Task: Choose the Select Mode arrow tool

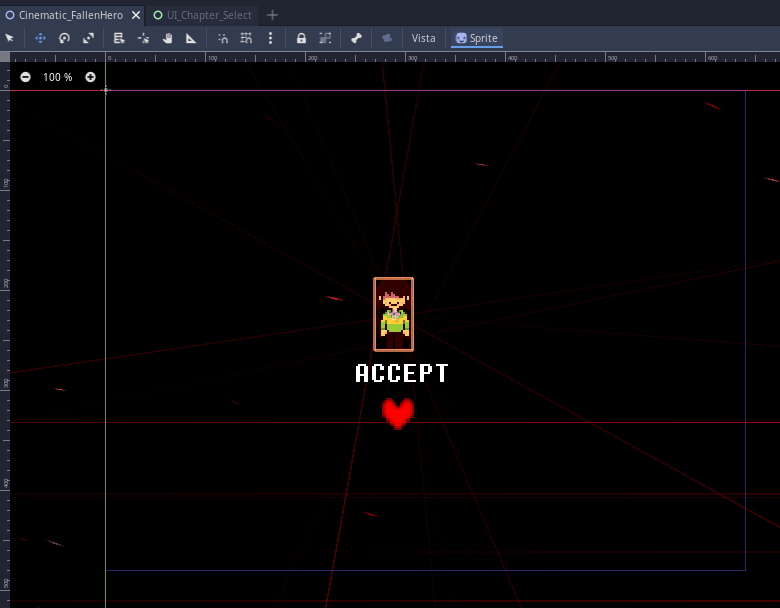Action: (x=9, y=38)
